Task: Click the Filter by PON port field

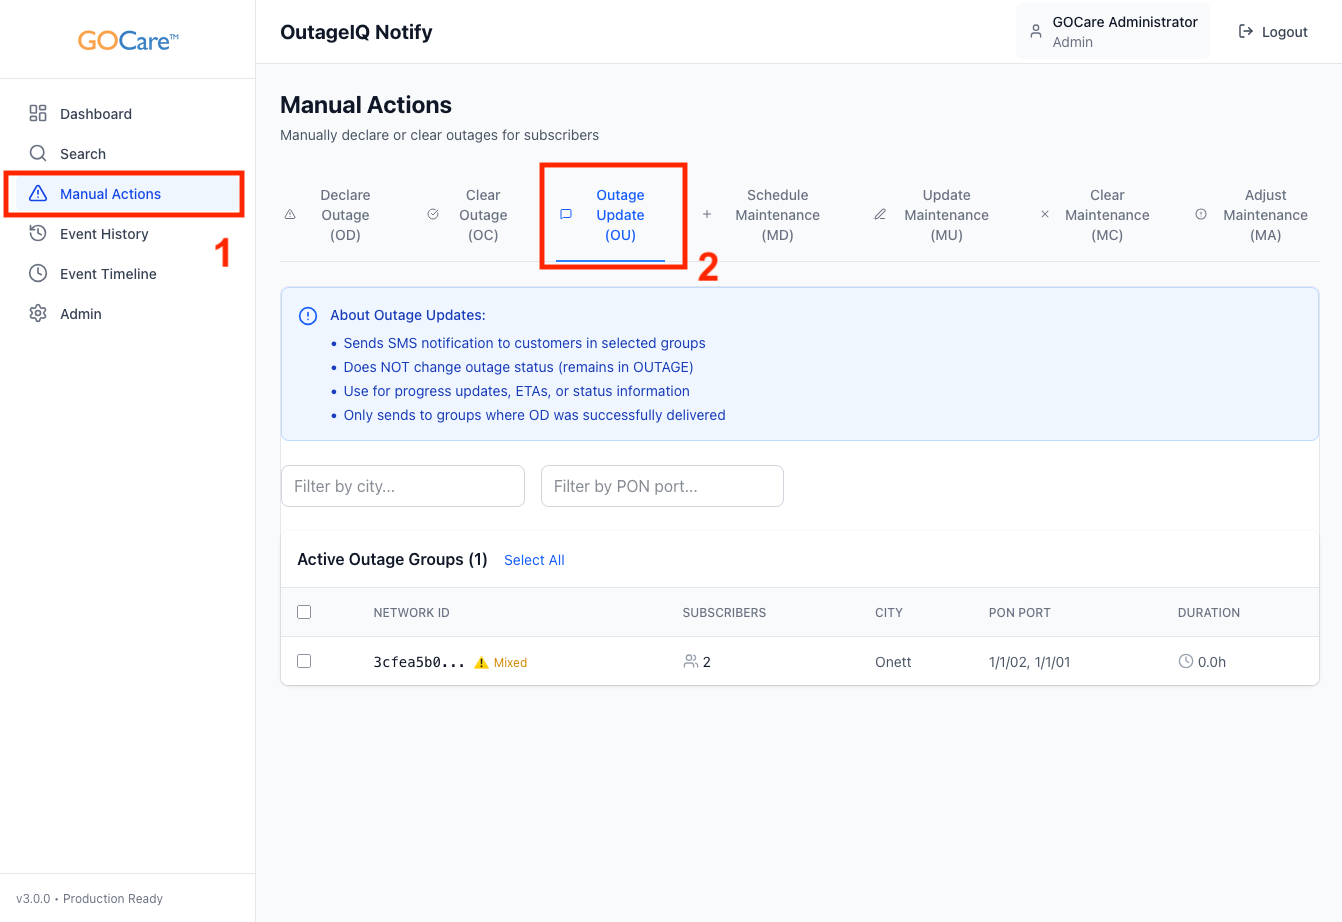Action: pyautogui.click(x=662, y=486)
